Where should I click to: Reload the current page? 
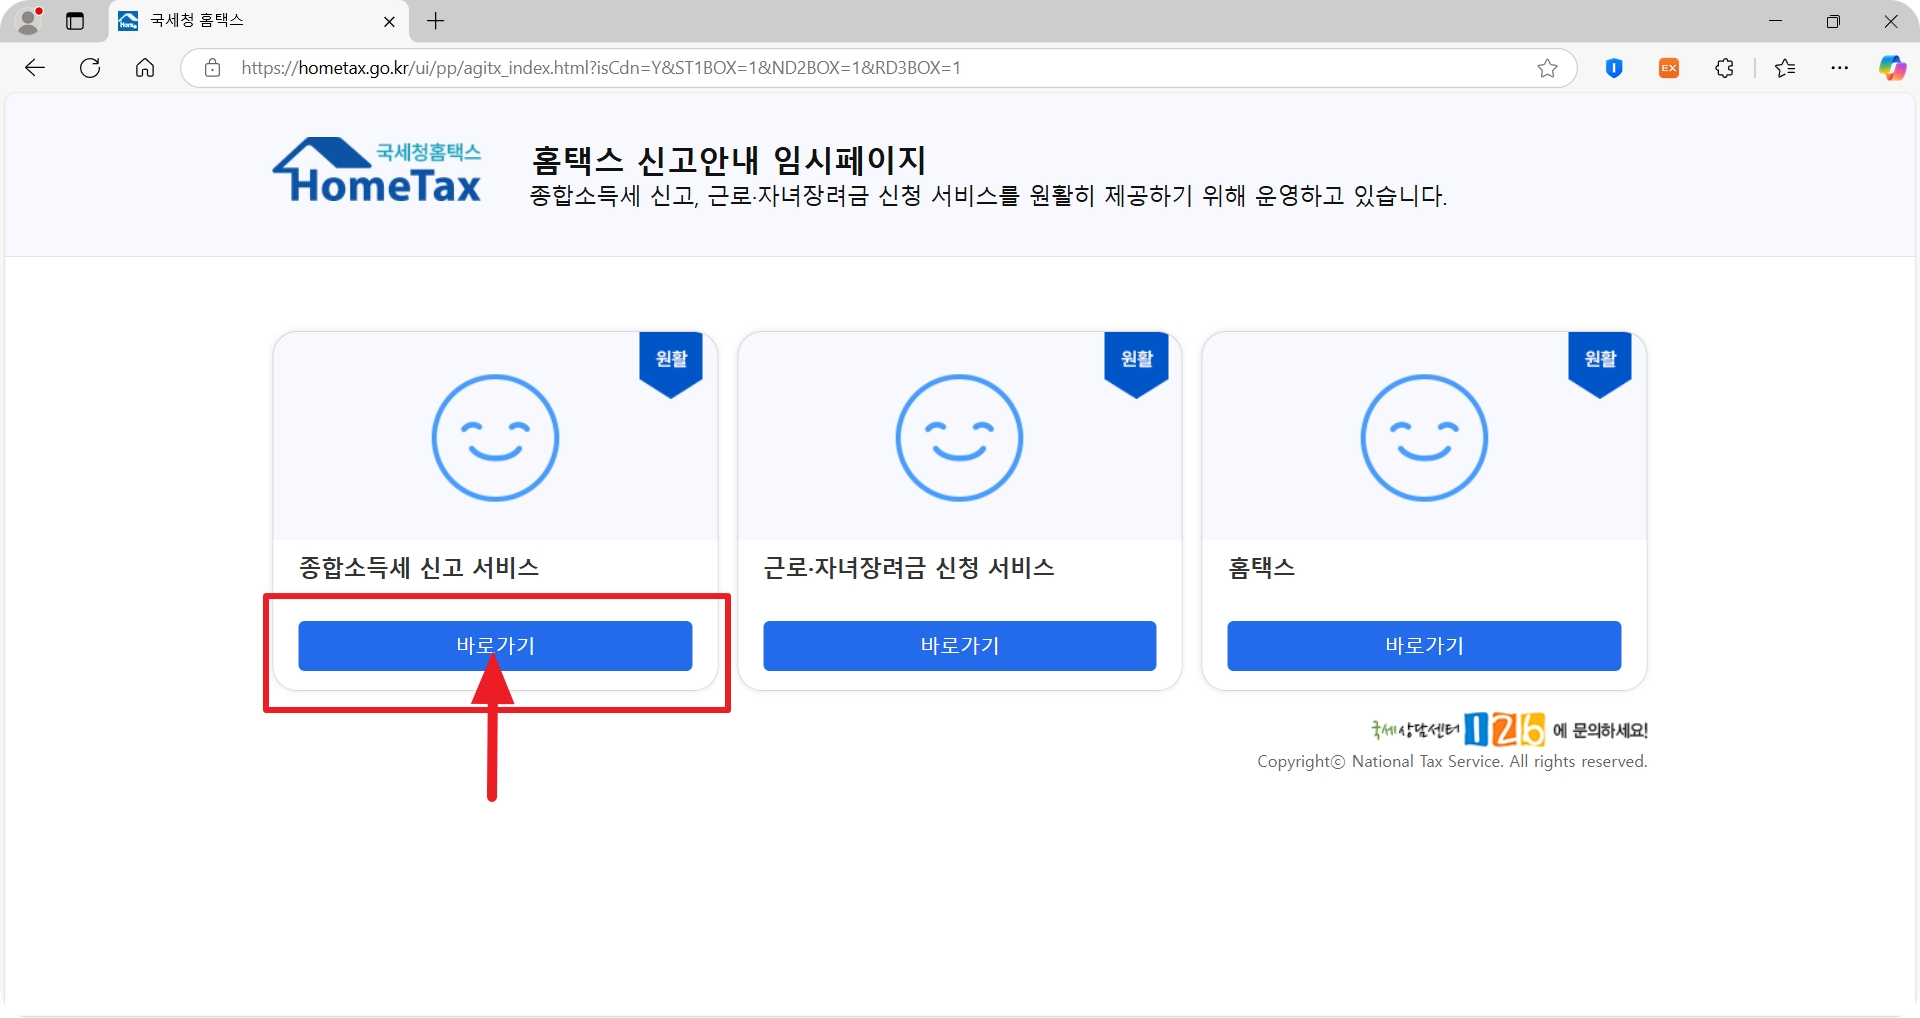(x=90, y=68)
